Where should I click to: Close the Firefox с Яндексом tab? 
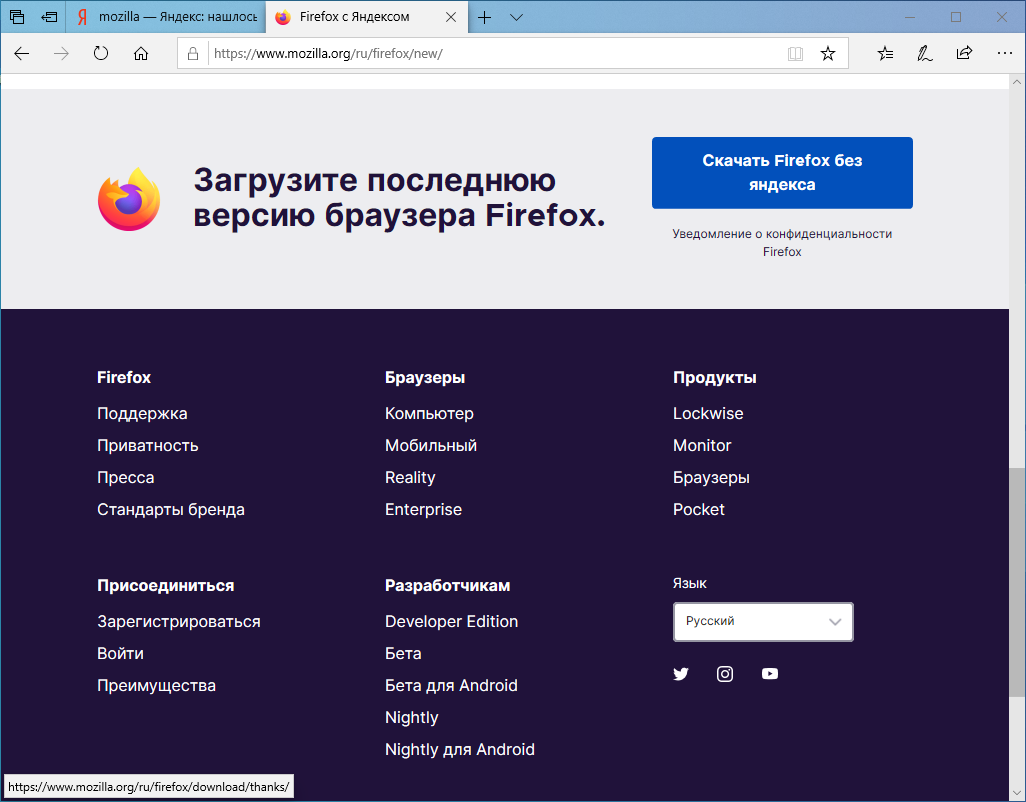coord(451,18)
